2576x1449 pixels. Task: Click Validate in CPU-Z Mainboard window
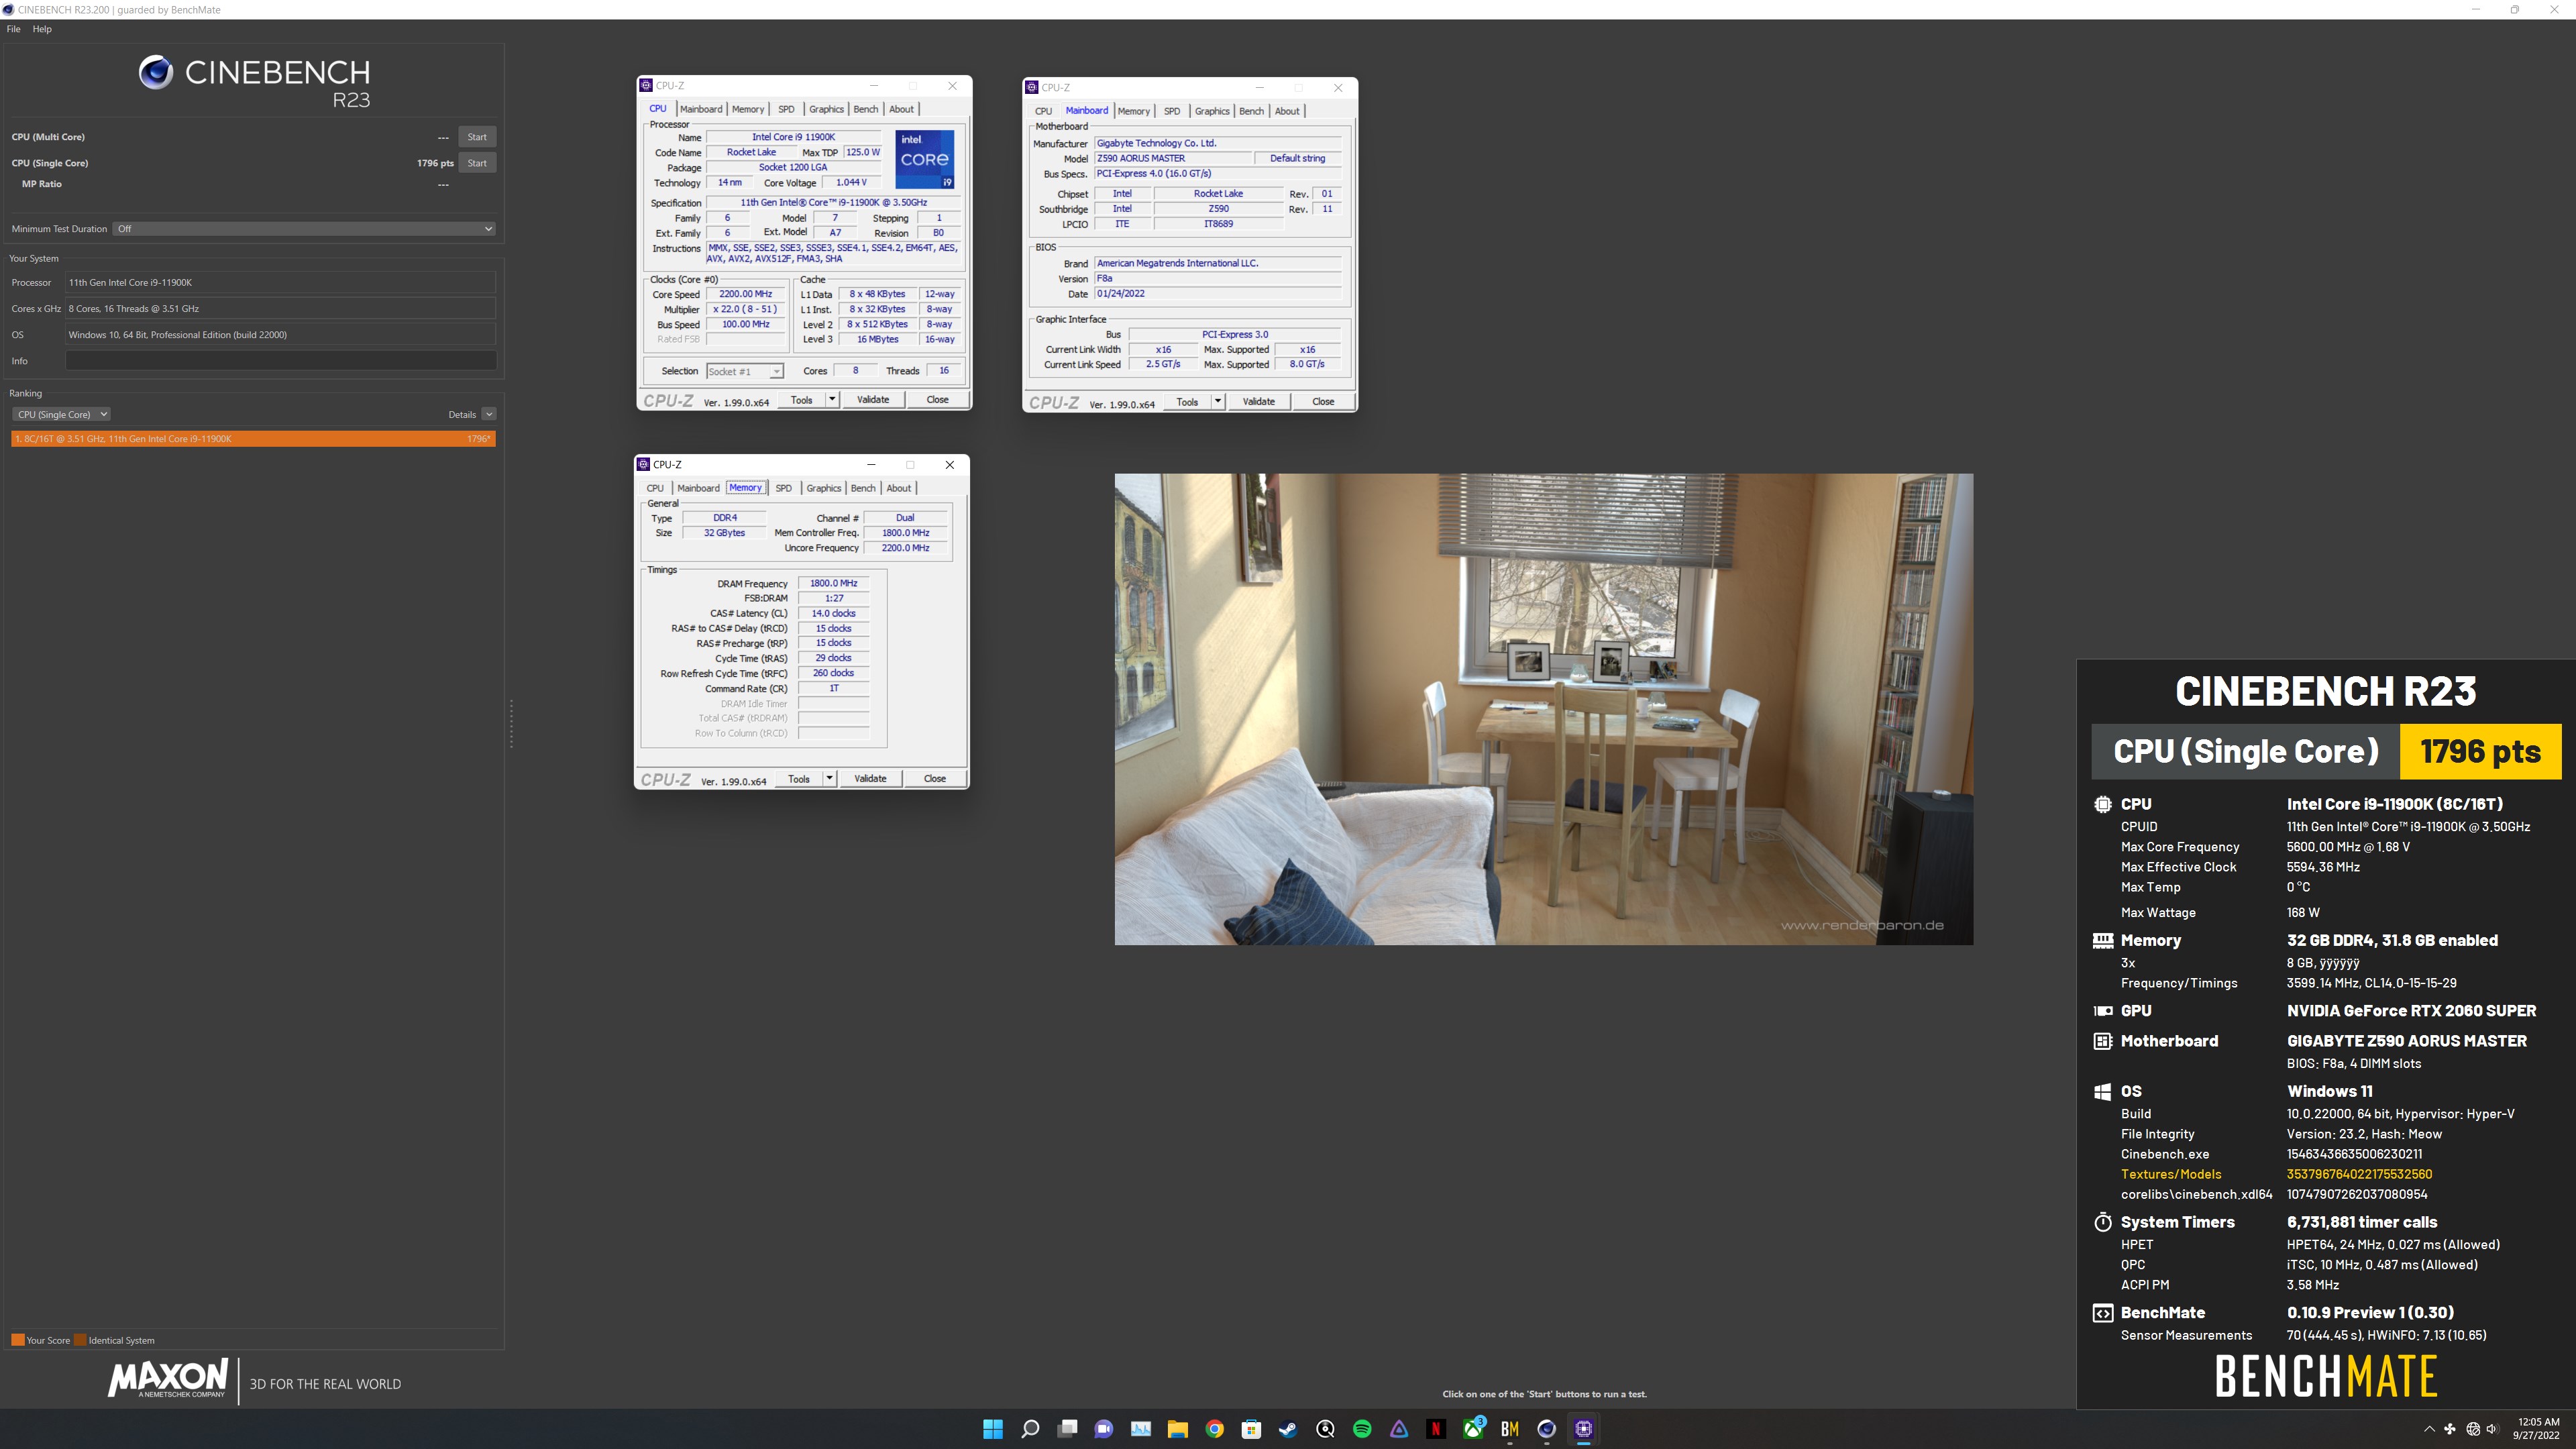(x=1259, y=402)
